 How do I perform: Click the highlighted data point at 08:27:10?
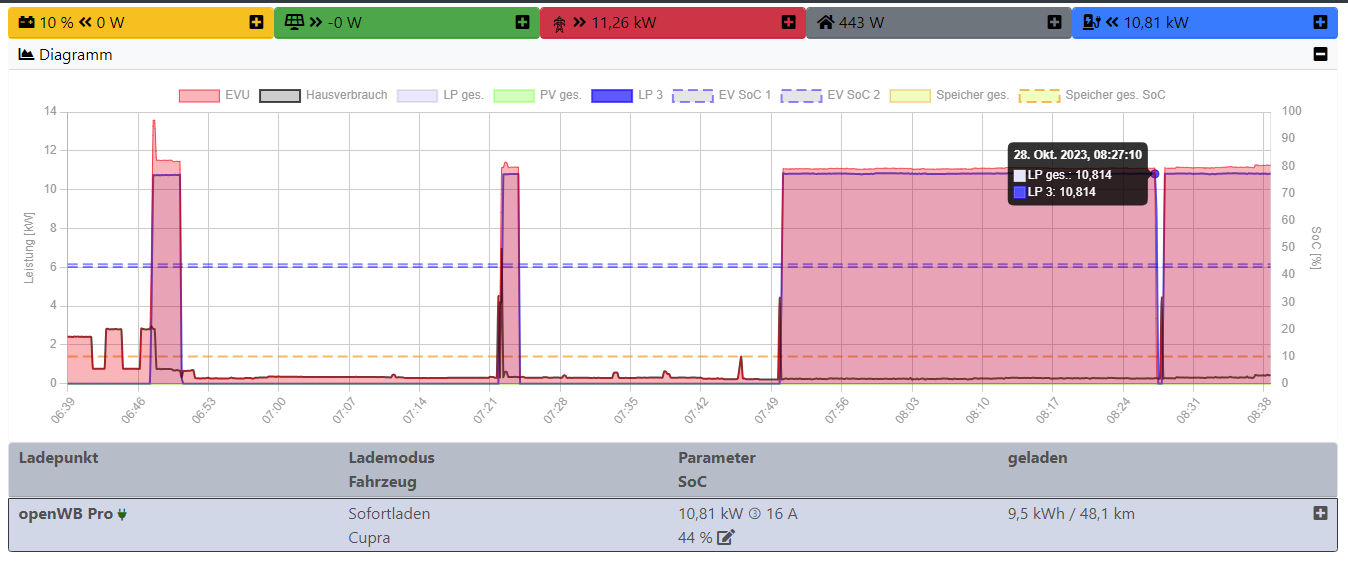point(1154,174)
